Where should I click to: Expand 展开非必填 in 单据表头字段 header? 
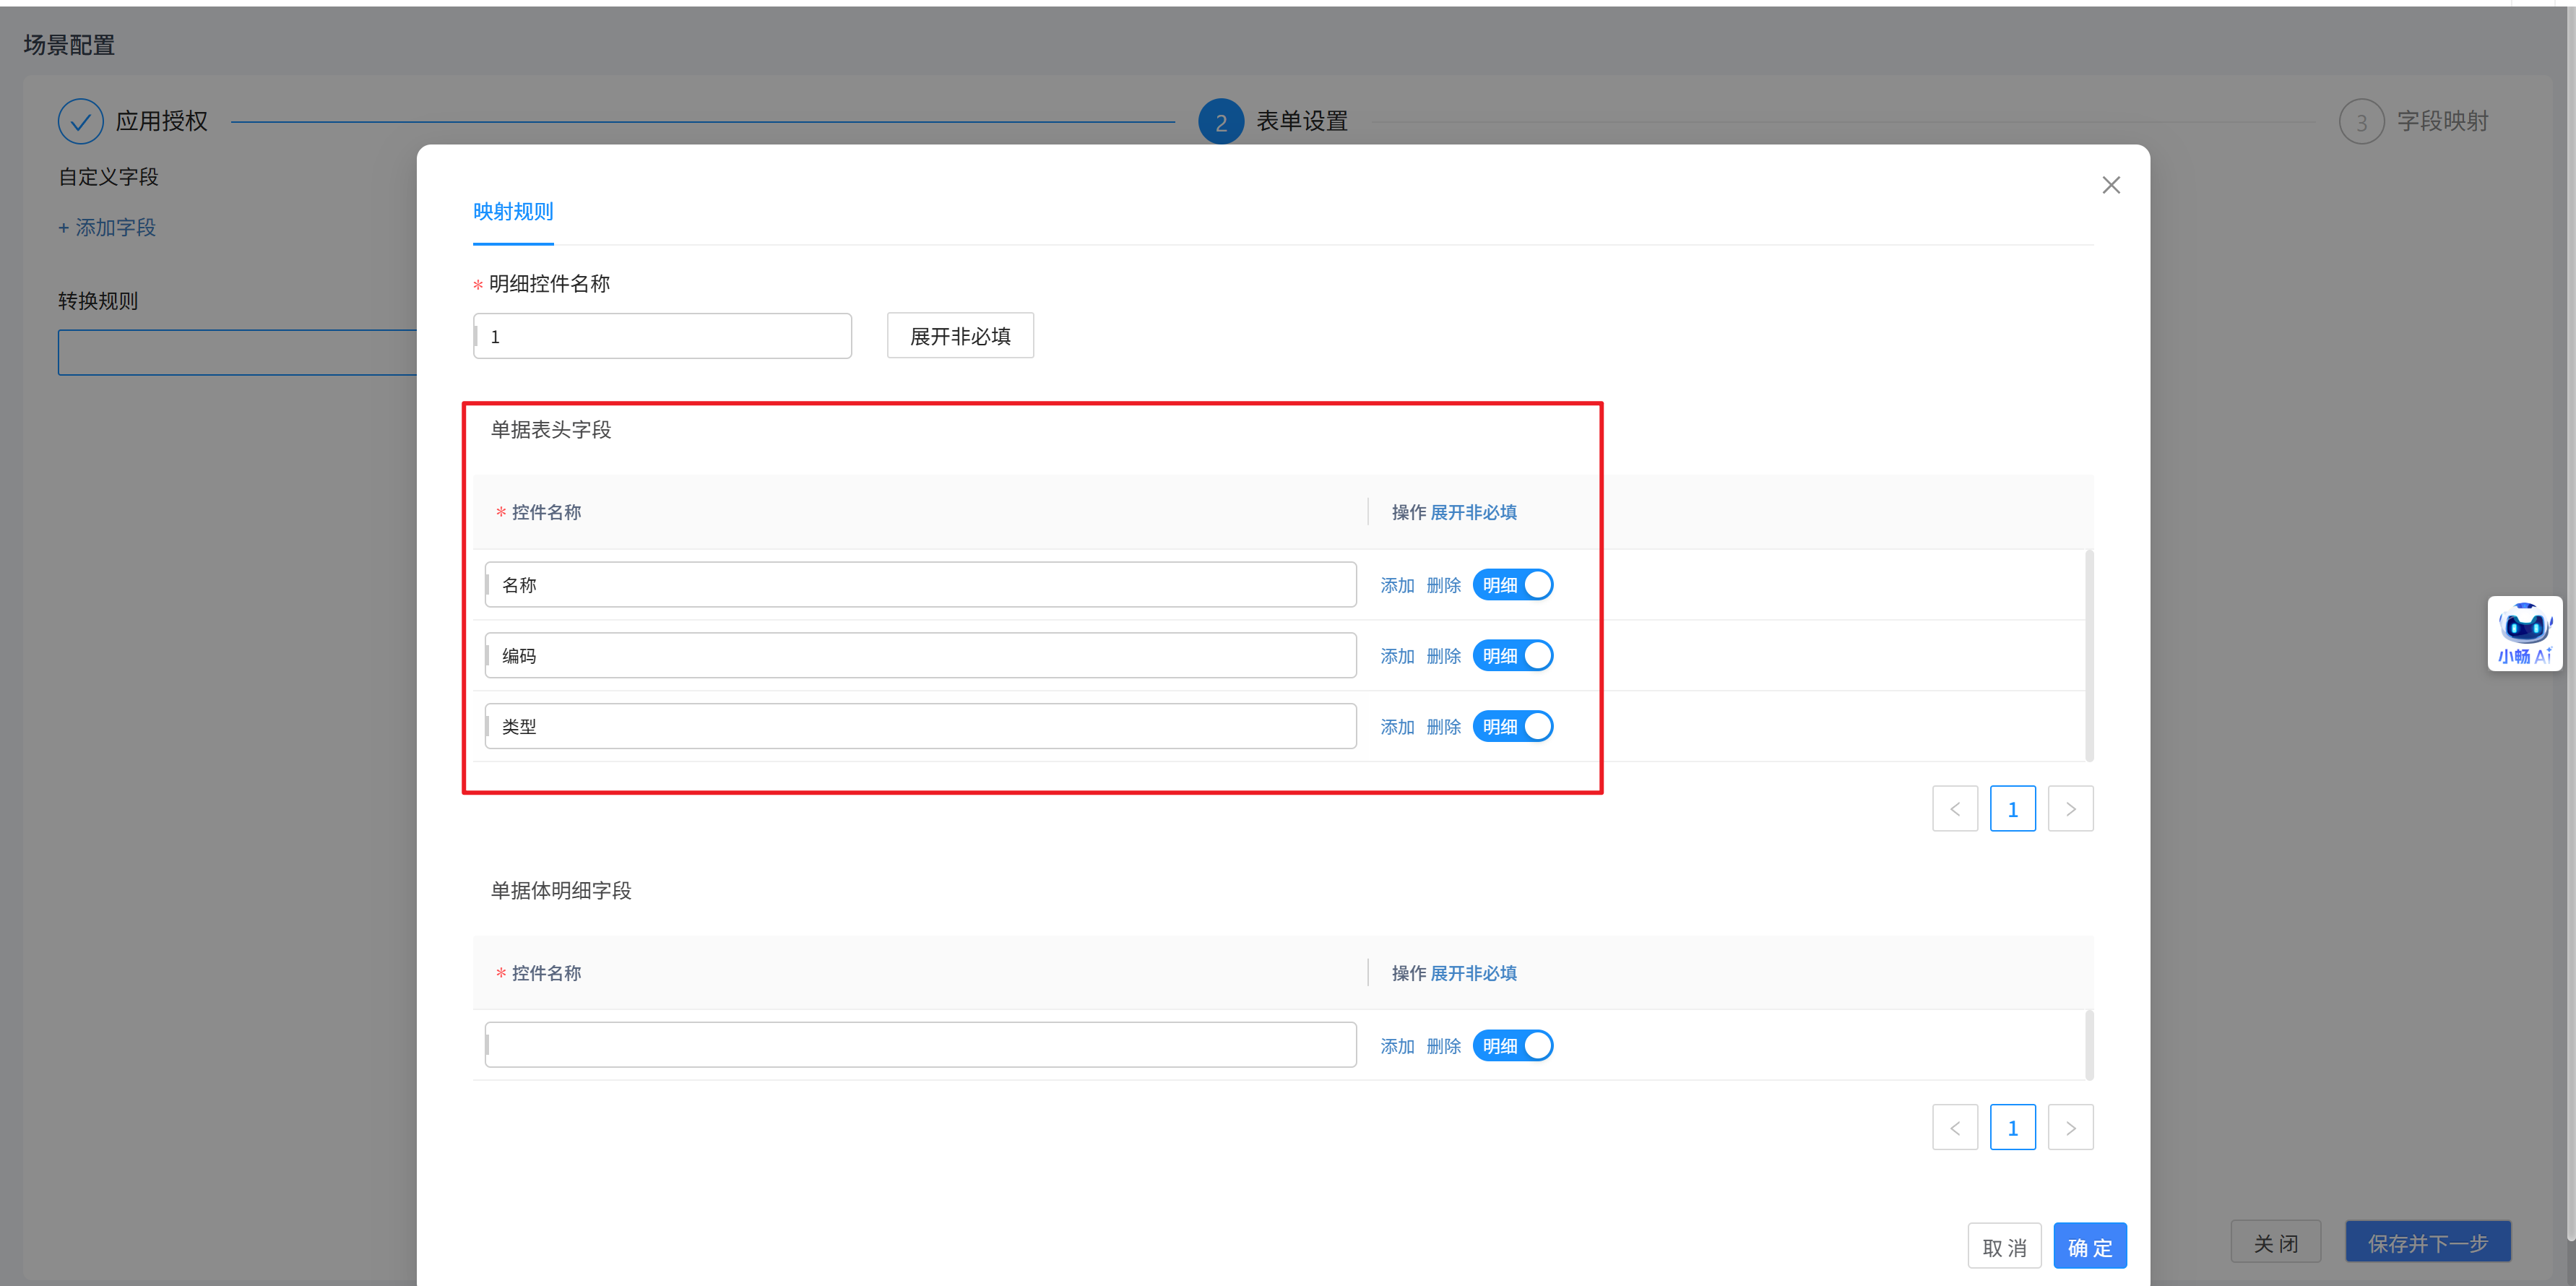(x=1473, y=512)
